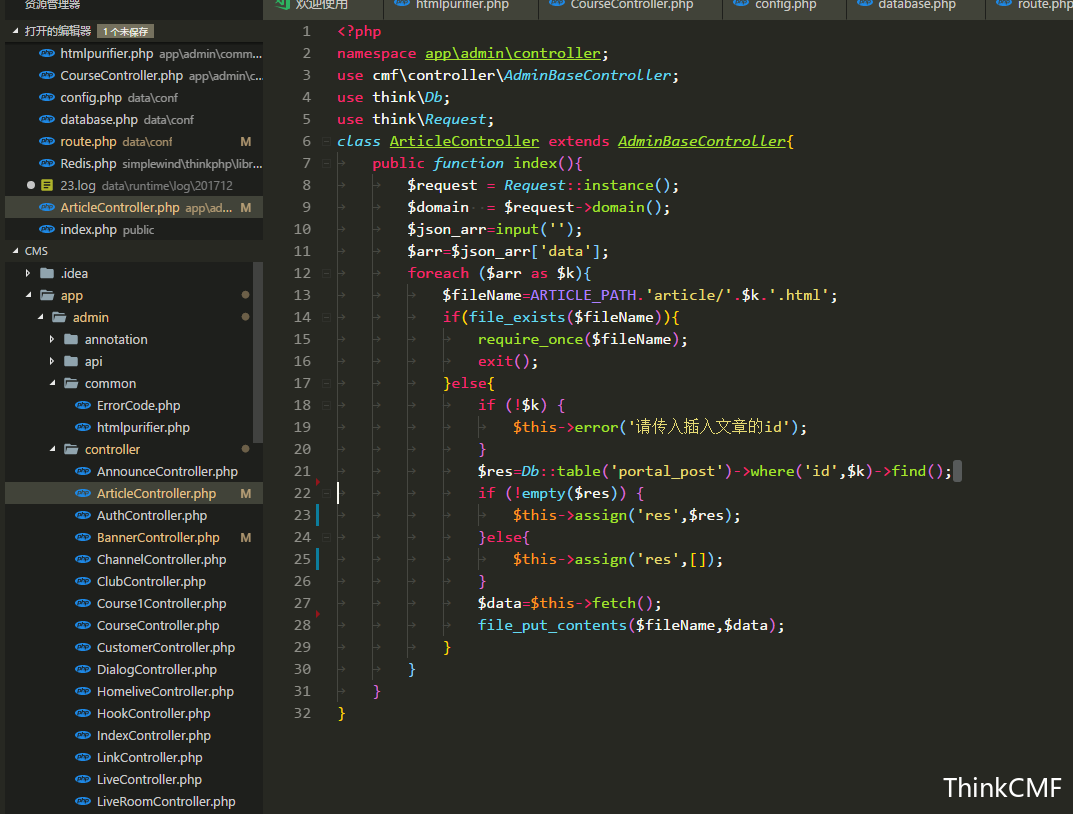
Task: Collapse the controller folder
Action: pos(52,449)
